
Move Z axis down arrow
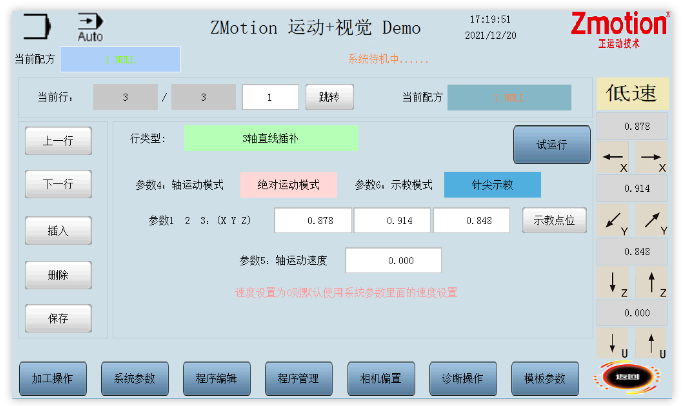613,282
